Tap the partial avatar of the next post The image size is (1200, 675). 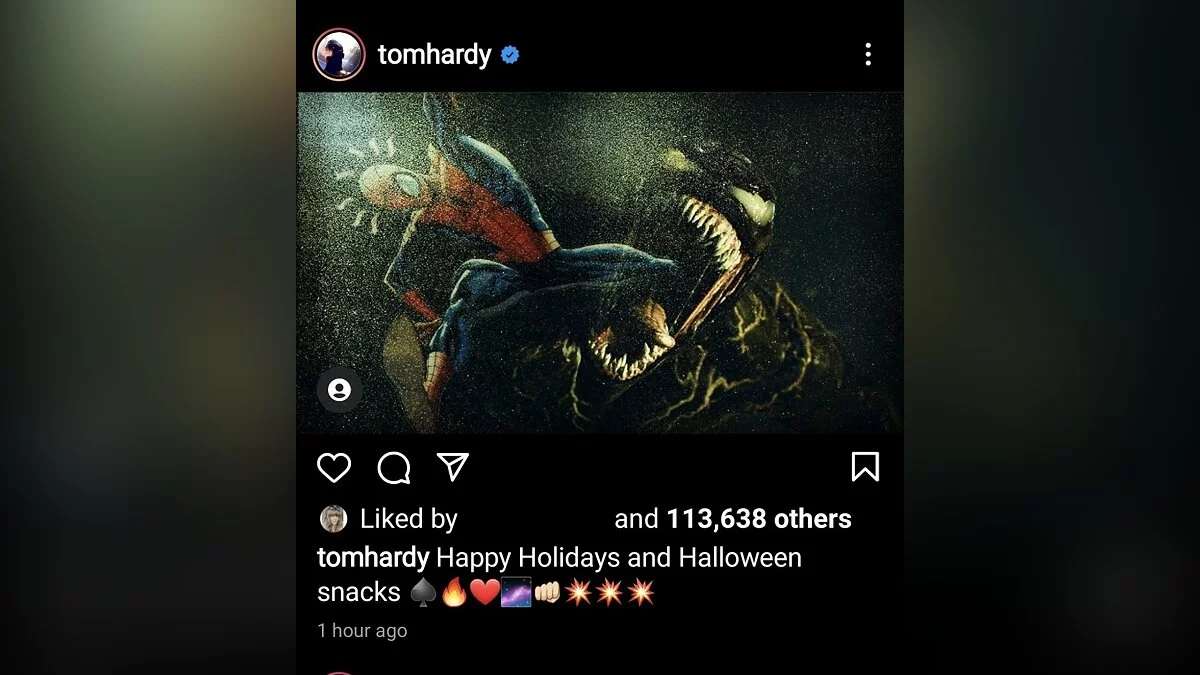339,671
